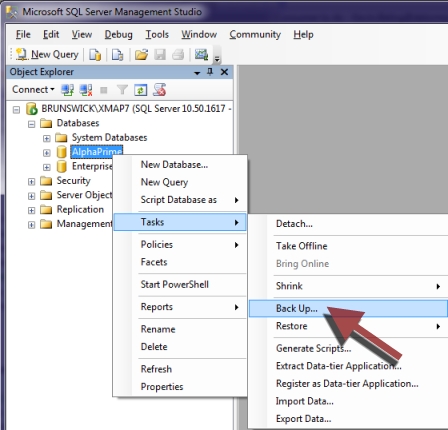Image resolution: width=448 pixels, height=430 pixels.
Task: Open the Tools menu
Action: 157,34
